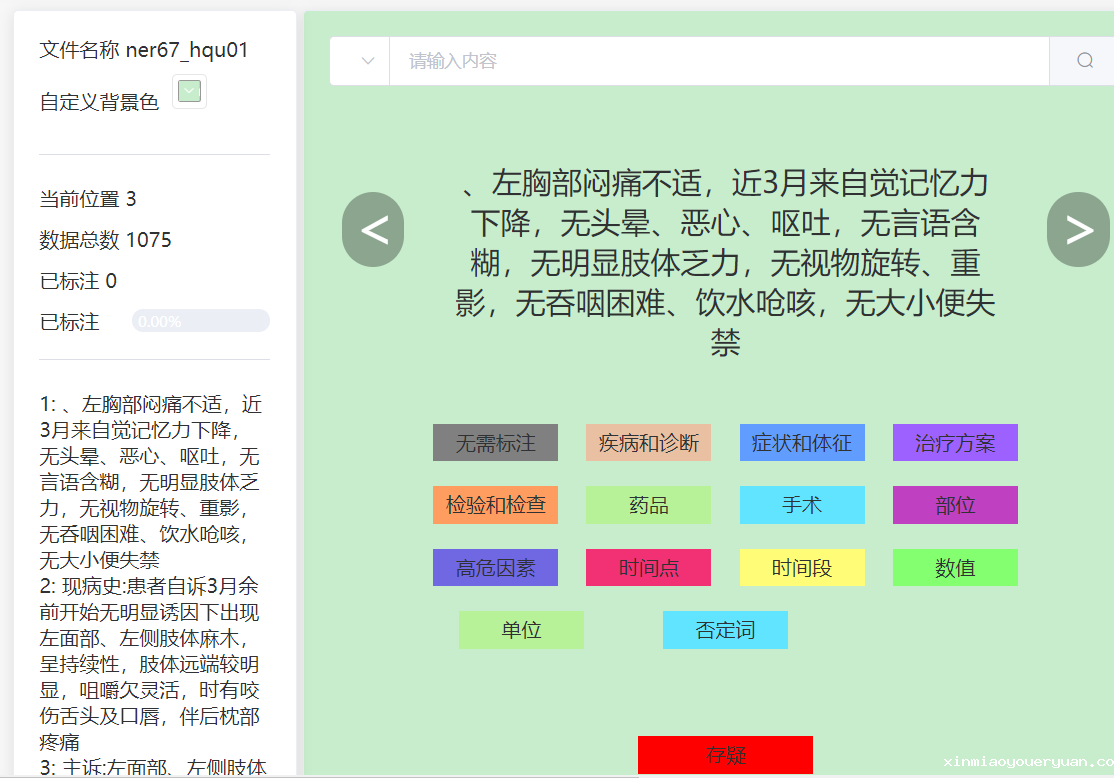Apply the 否定词 label

click(x=725, y=630)
